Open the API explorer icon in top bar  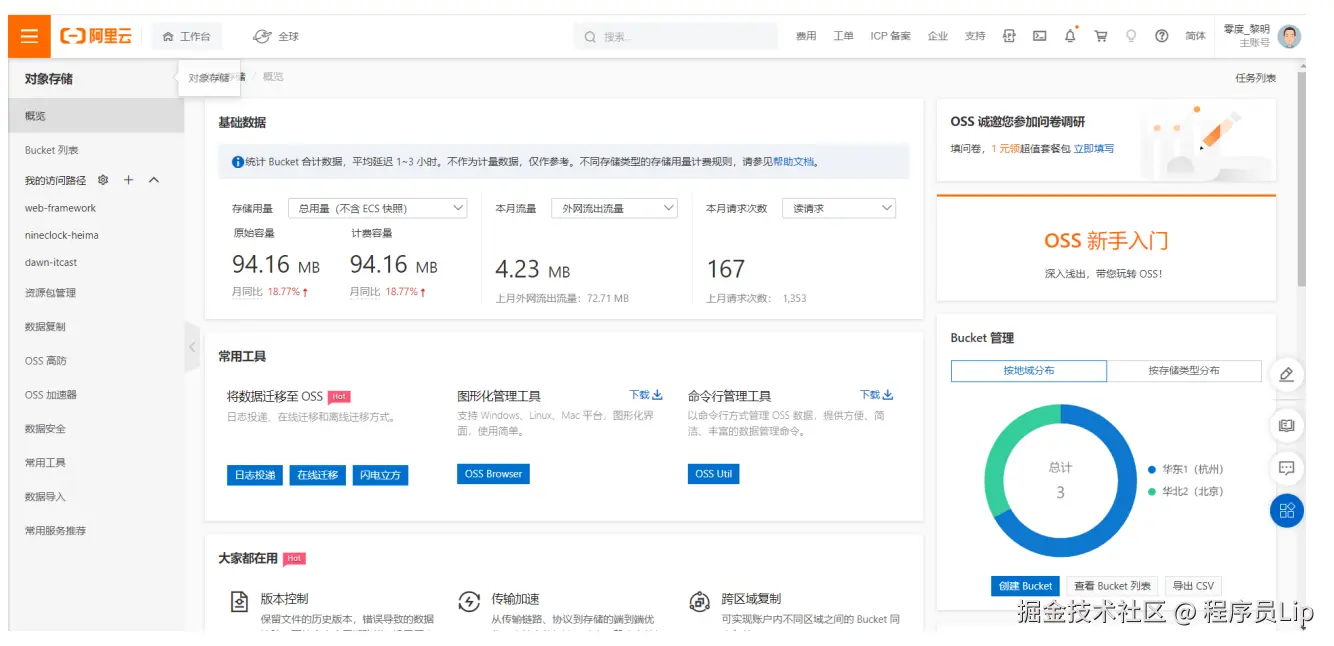[1009, 36]
